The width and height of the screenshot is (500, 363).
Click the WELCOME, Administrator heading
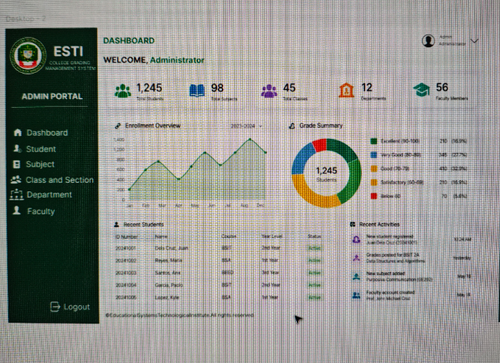pyautogui.click(x=154, y=60)
